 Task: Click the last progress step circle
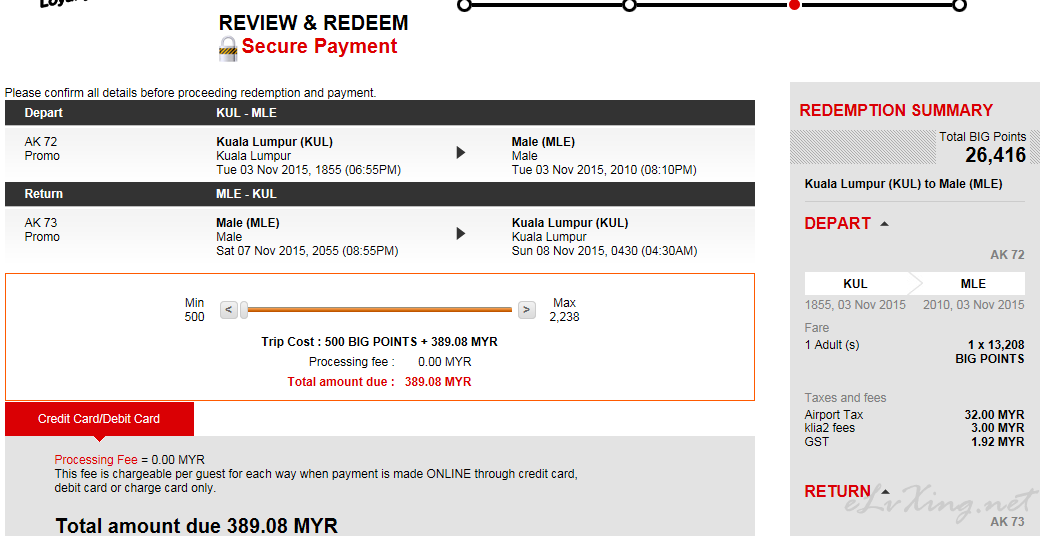point(959,5)
